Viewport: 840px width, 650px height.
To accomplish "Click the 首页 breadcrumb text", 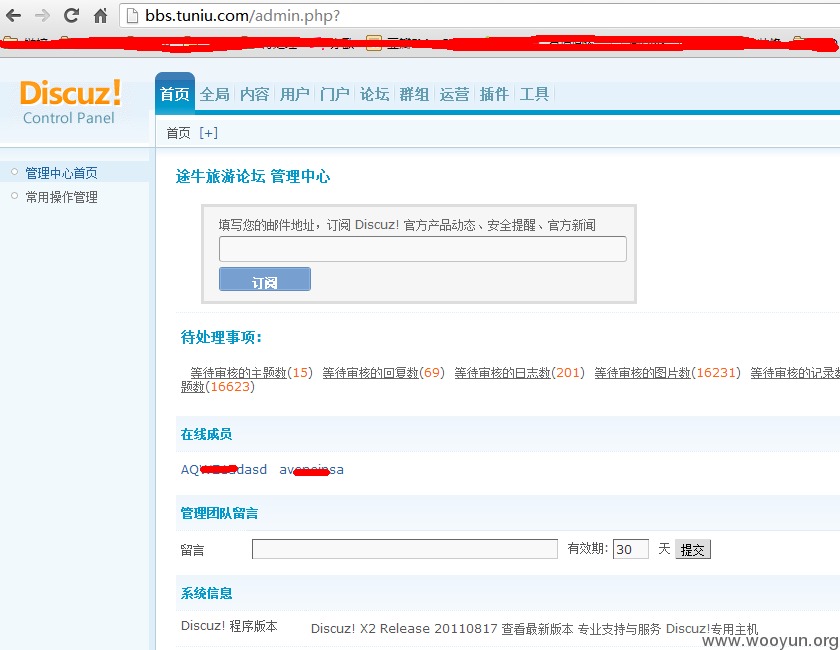I will 178,133.
